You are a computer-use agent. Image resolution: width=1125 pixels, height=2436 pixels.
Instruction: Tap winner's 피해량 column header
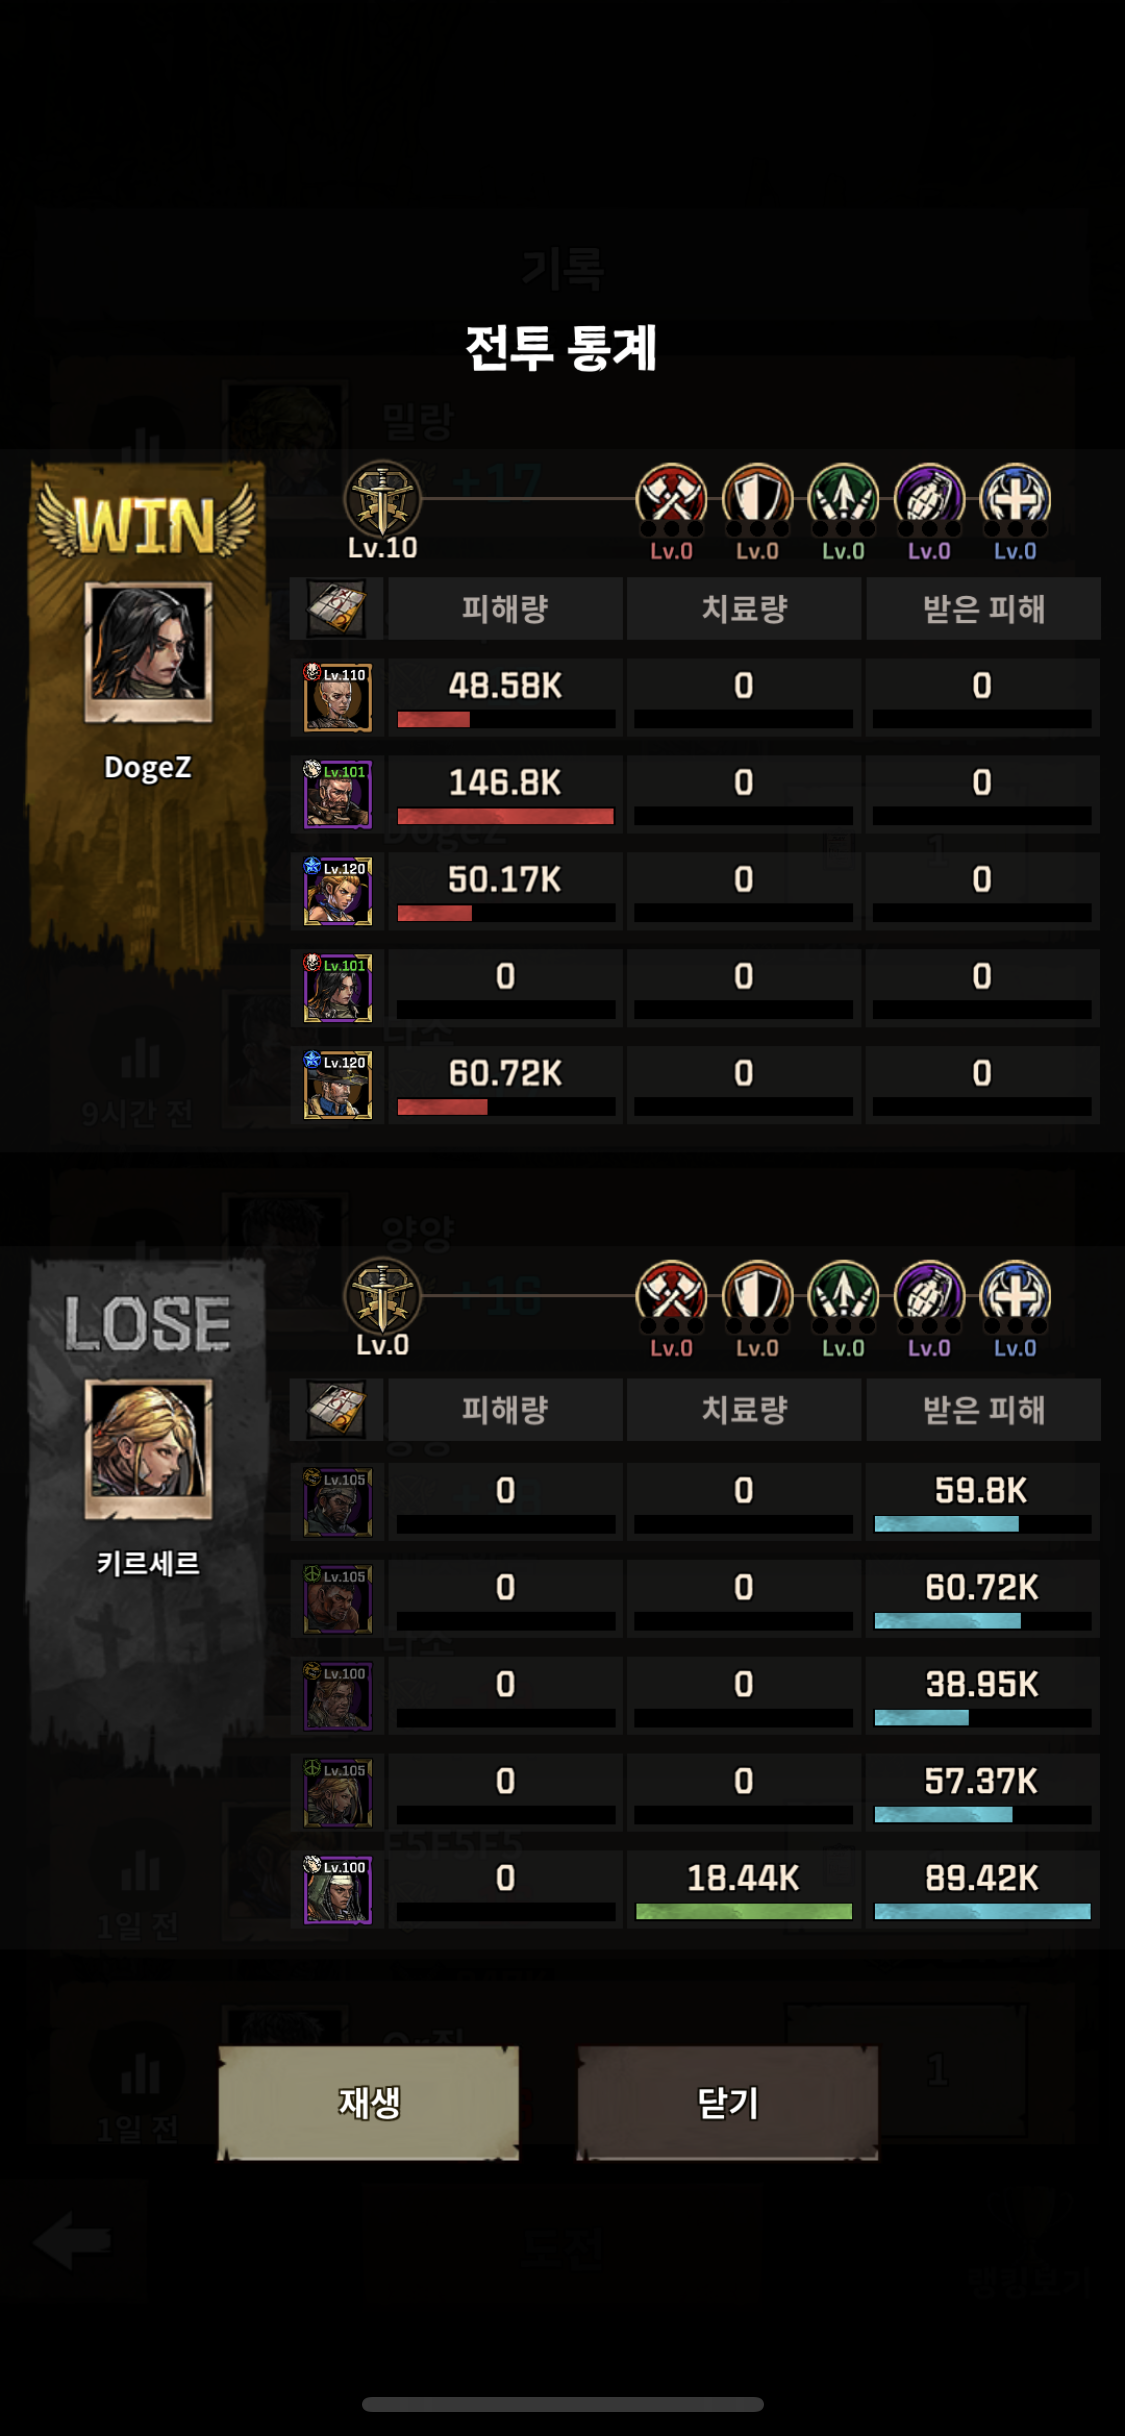(x=505, y=608)
